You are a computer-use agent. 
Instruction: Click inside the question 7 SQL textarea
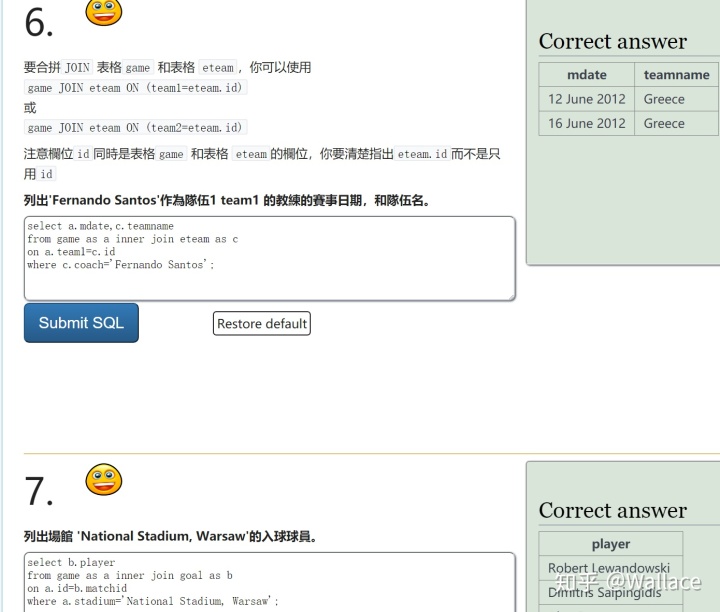pos(270,582)
